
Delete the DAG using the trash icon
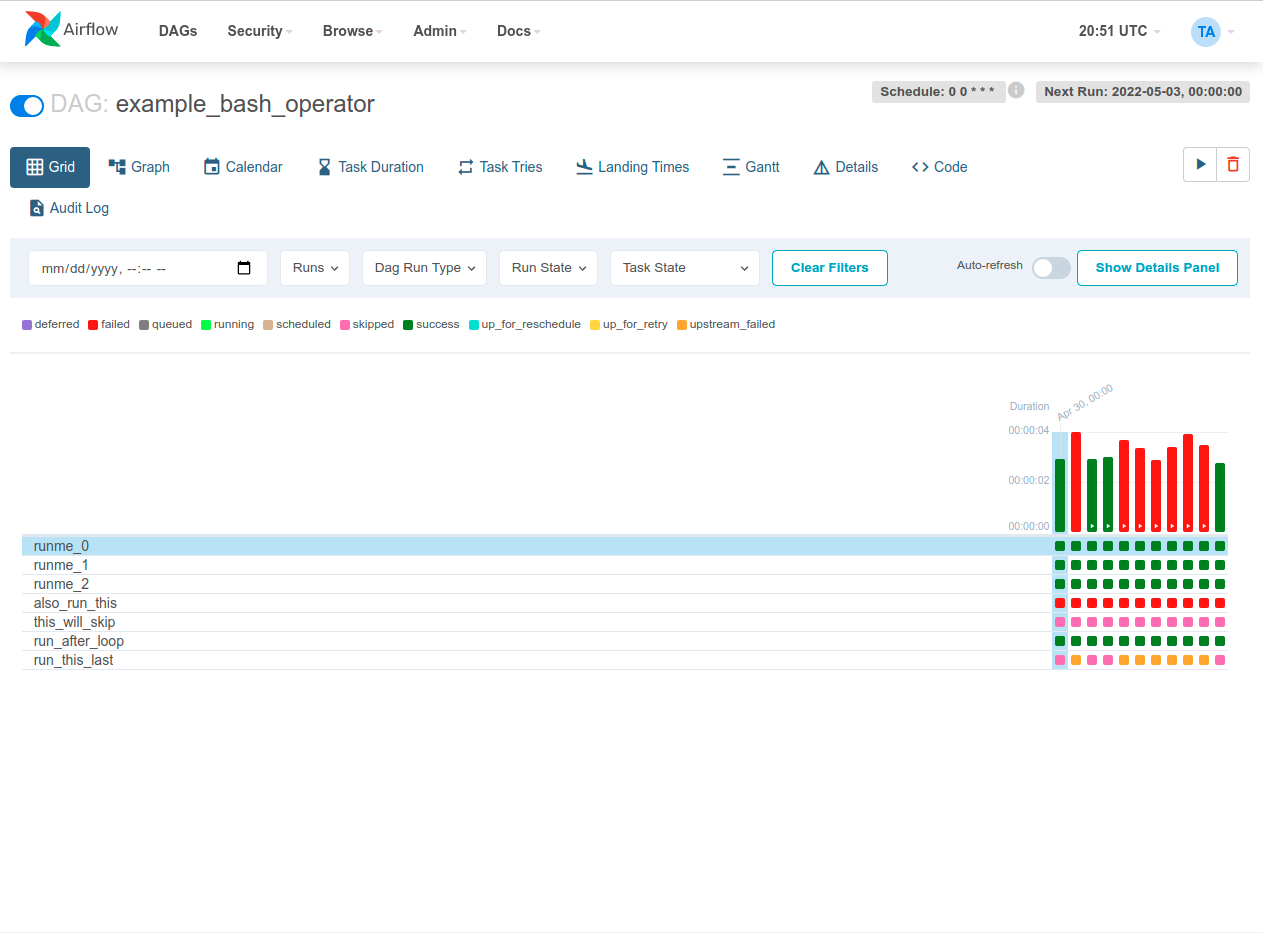[x=1233, y=165]
